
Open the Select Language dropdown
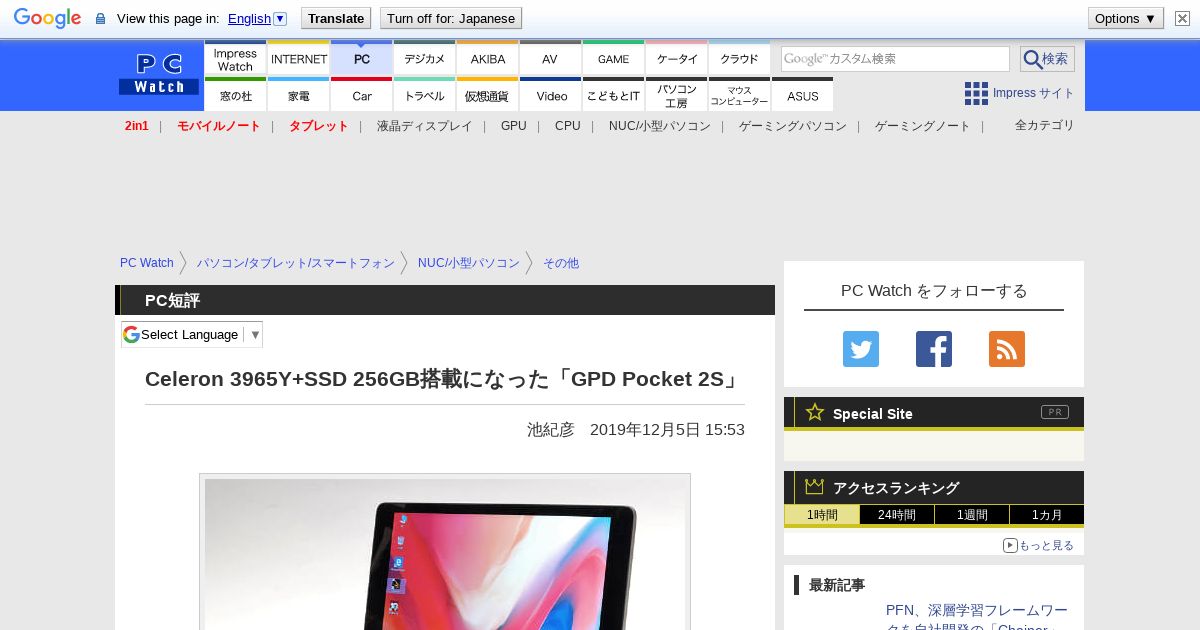coord(192,334)
